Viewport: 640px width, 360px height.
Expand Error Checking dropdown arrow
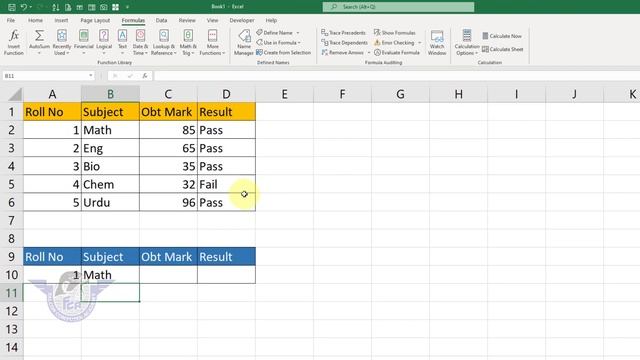(420, 42)
